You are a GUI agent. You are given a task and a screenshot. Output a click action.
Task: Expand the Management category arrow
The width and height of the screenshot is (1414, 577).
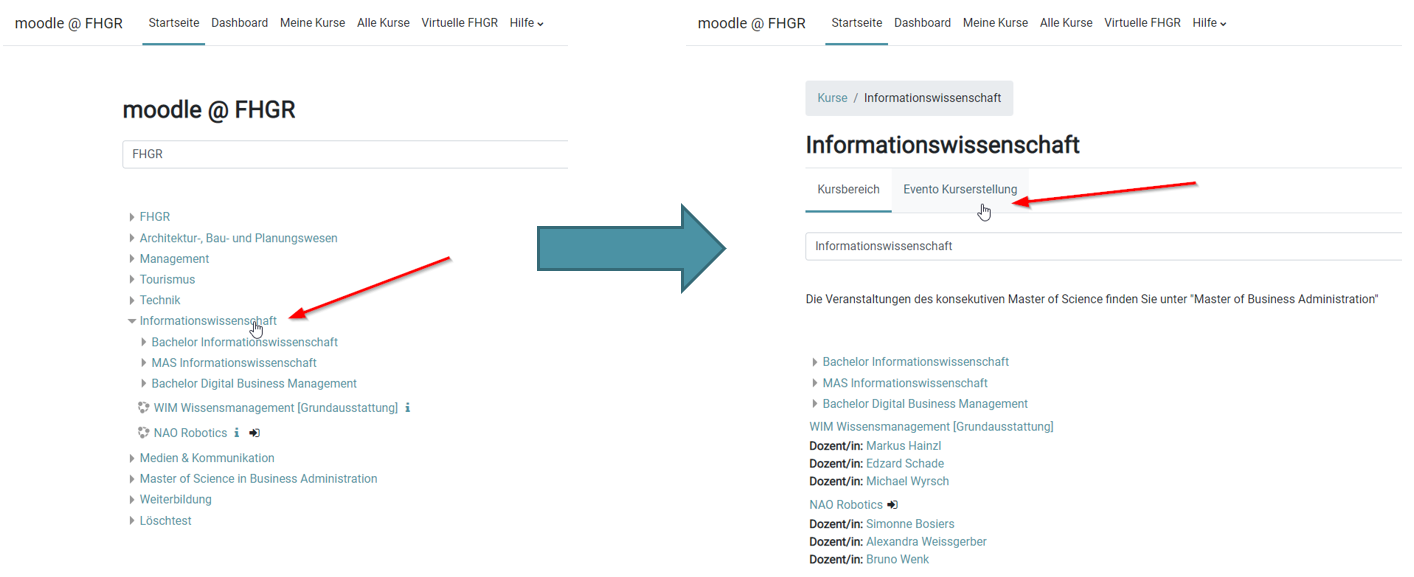tap(132, 259)
